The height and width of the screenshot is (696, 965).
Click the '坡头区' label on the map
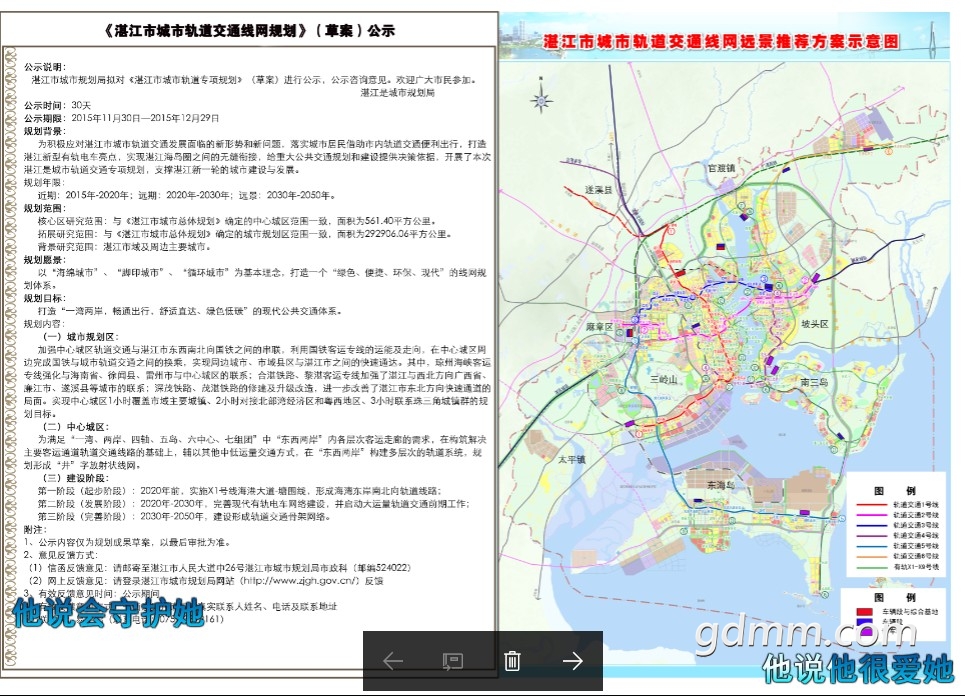click(814, 324)
